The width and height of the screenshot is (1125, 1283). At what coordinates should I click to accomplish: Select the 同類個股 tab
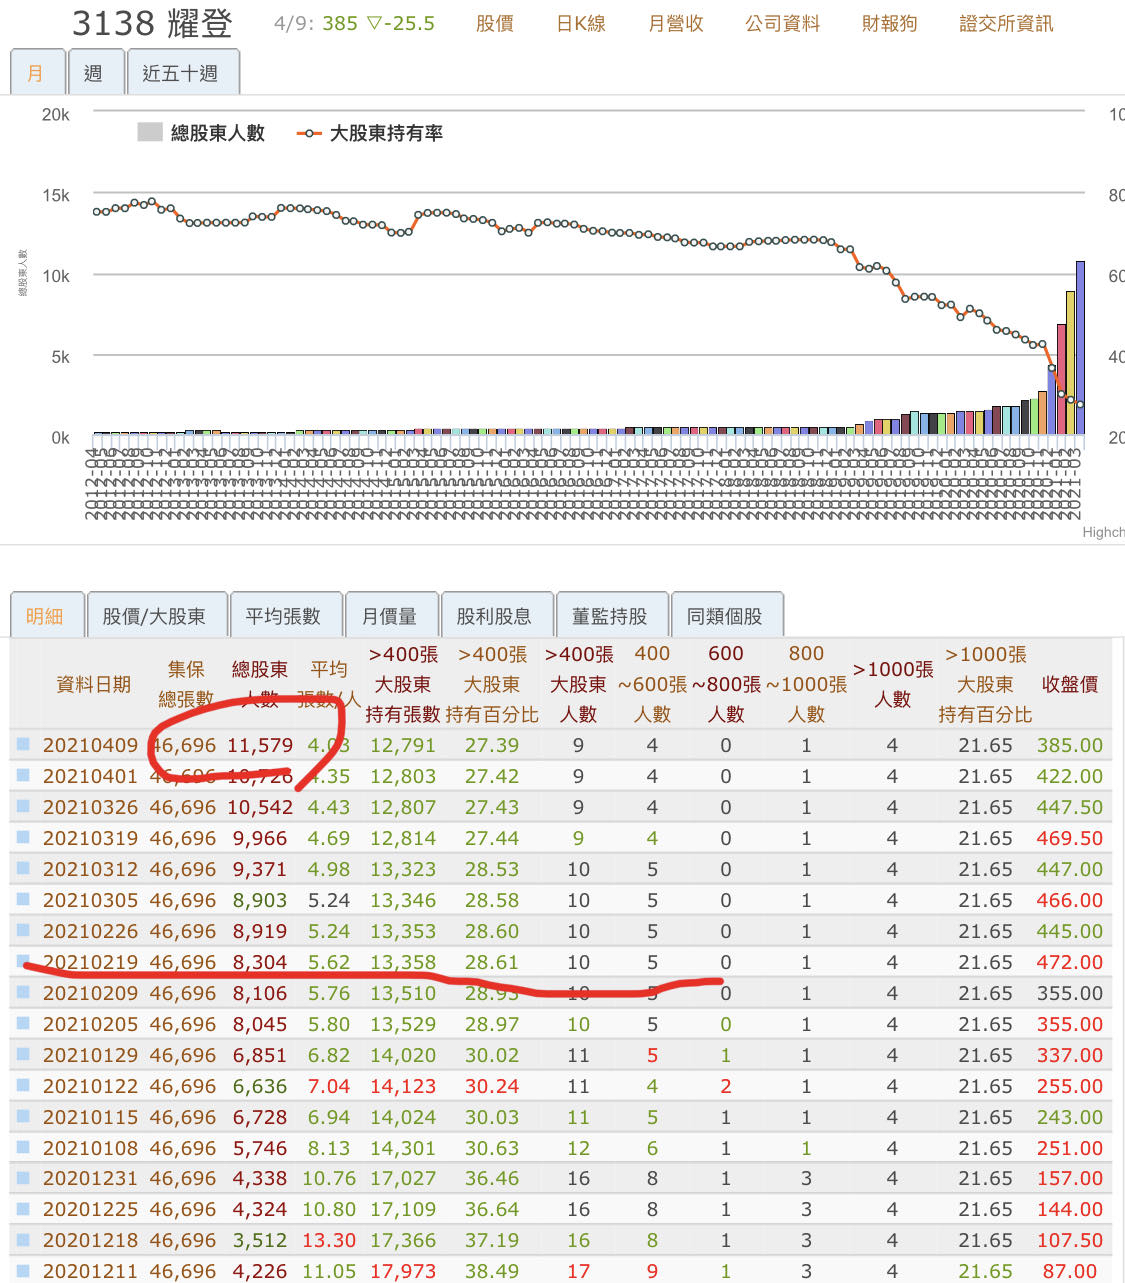click(724, 616)
